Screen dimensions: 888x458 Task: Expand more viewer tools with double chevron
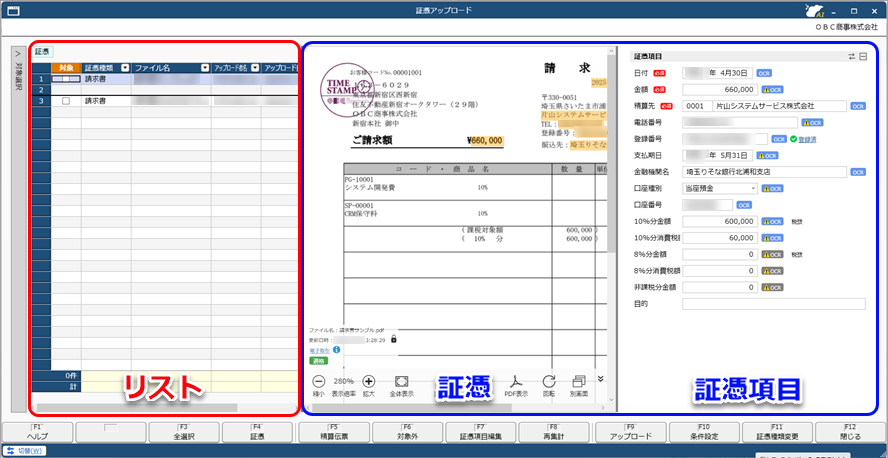tap(600, 379)
